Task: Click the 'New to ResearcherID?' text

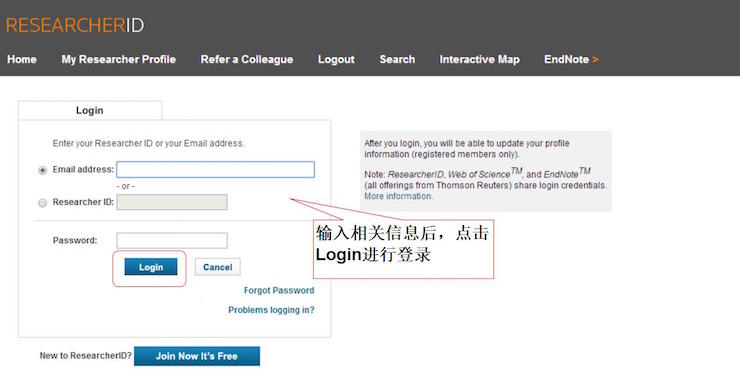Action: (85, 355)
